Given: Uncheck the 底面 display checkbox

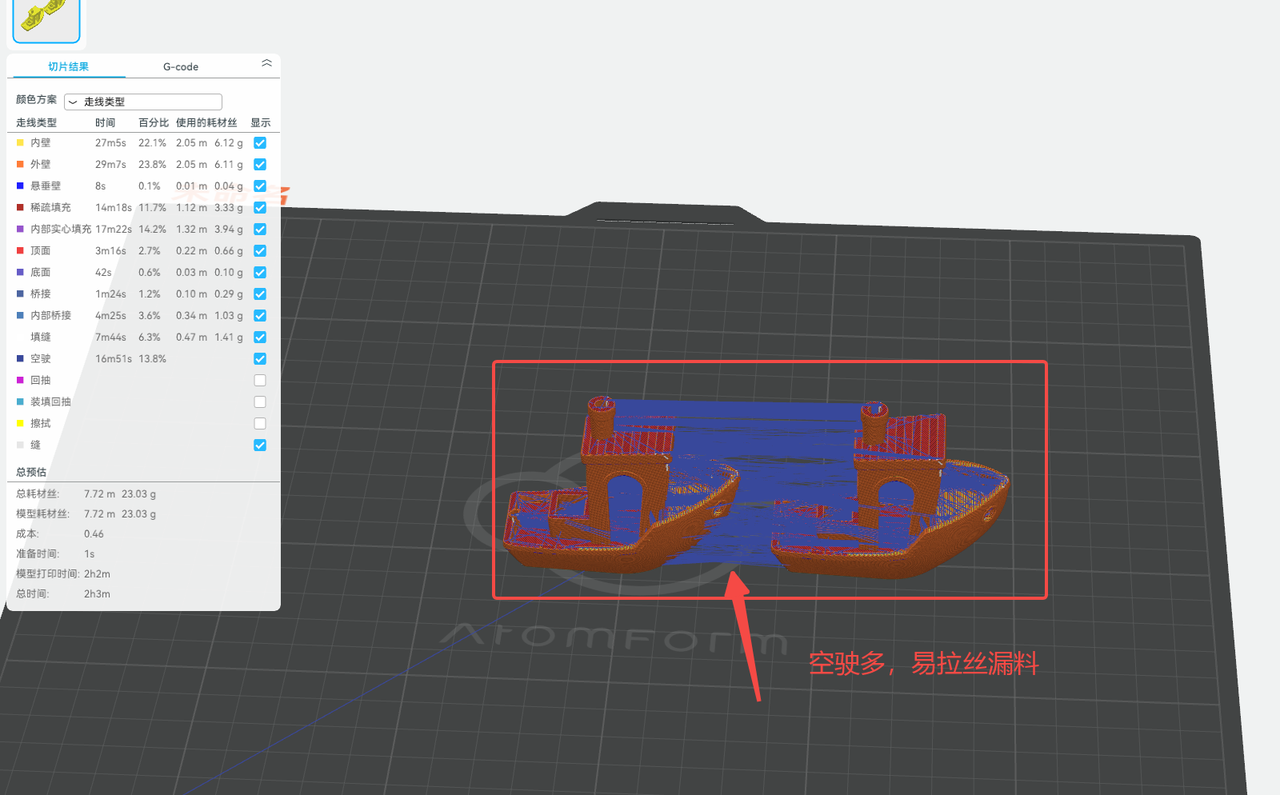Looking at the screenshot, I should click(x=260, y=273).
